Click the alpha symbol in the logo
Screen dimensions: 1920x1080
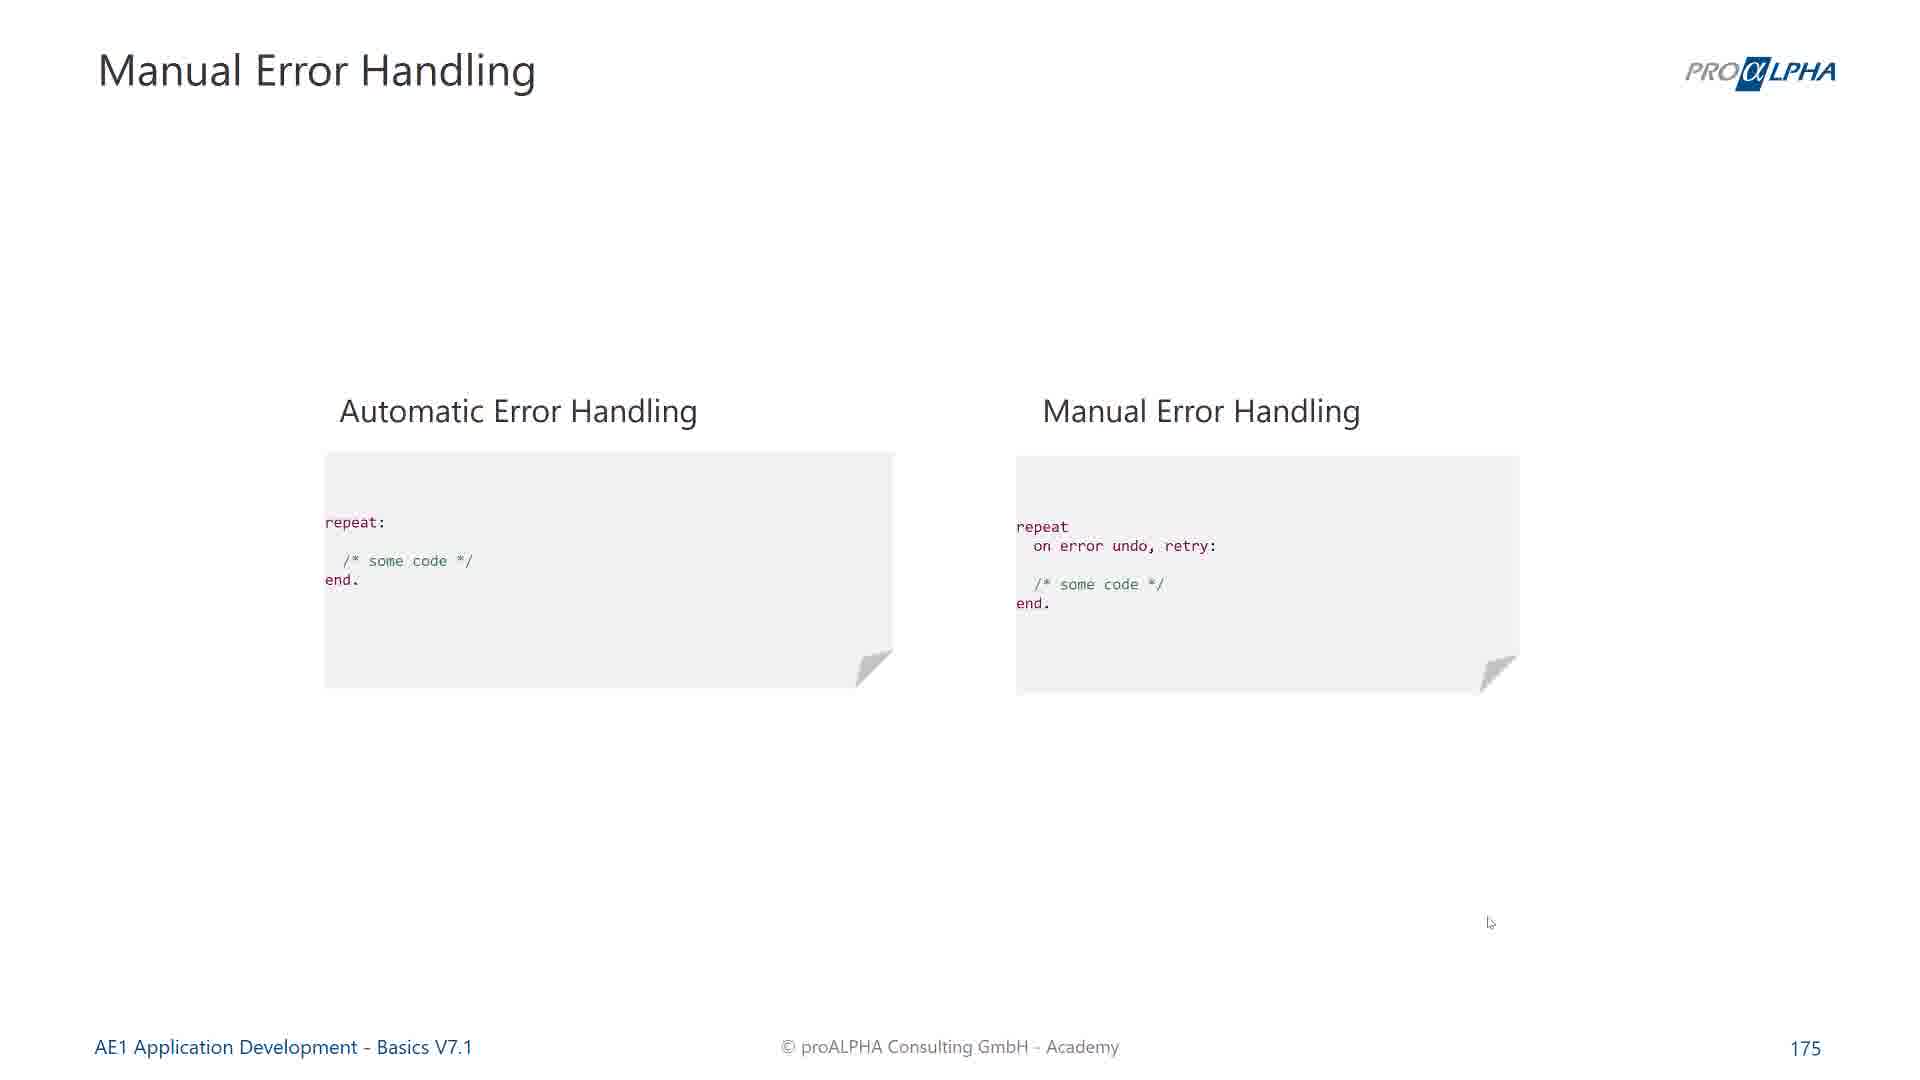(1754, 73)
